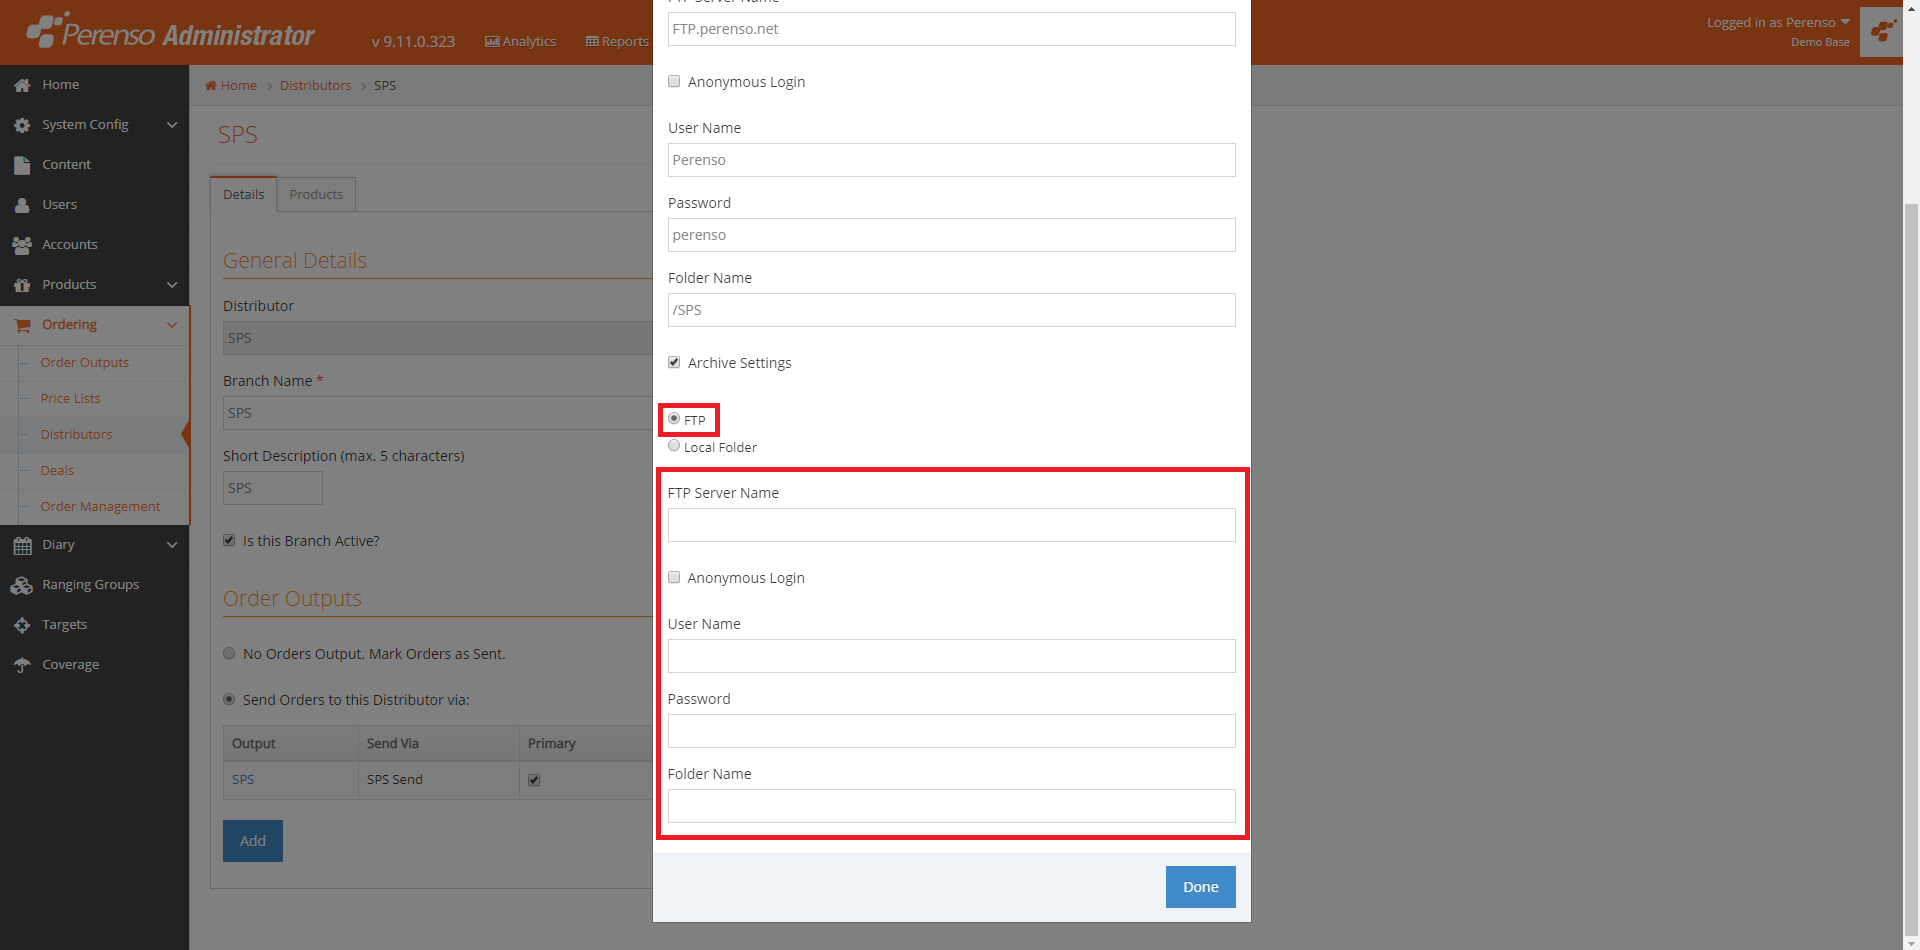Click the Add button
Screen dimensions: 1920x950
click(x=253, y=841)
